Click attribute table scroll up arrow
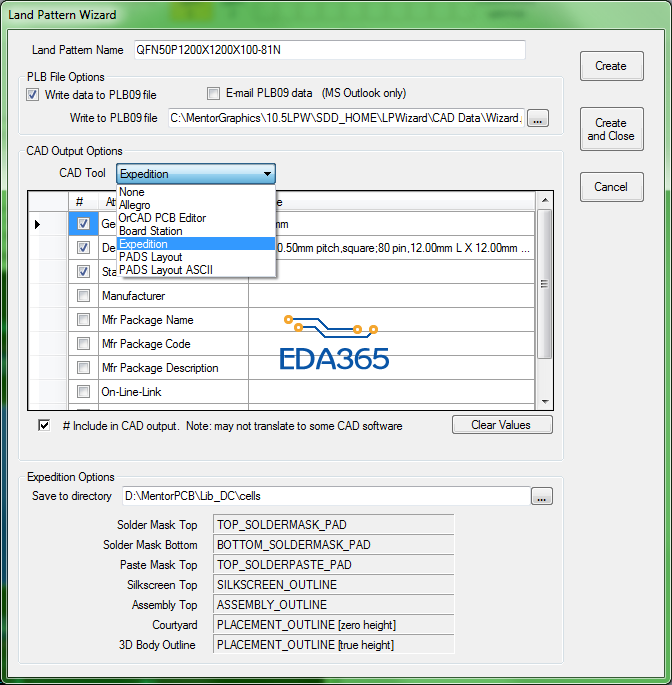 click(x=545, y=200)
